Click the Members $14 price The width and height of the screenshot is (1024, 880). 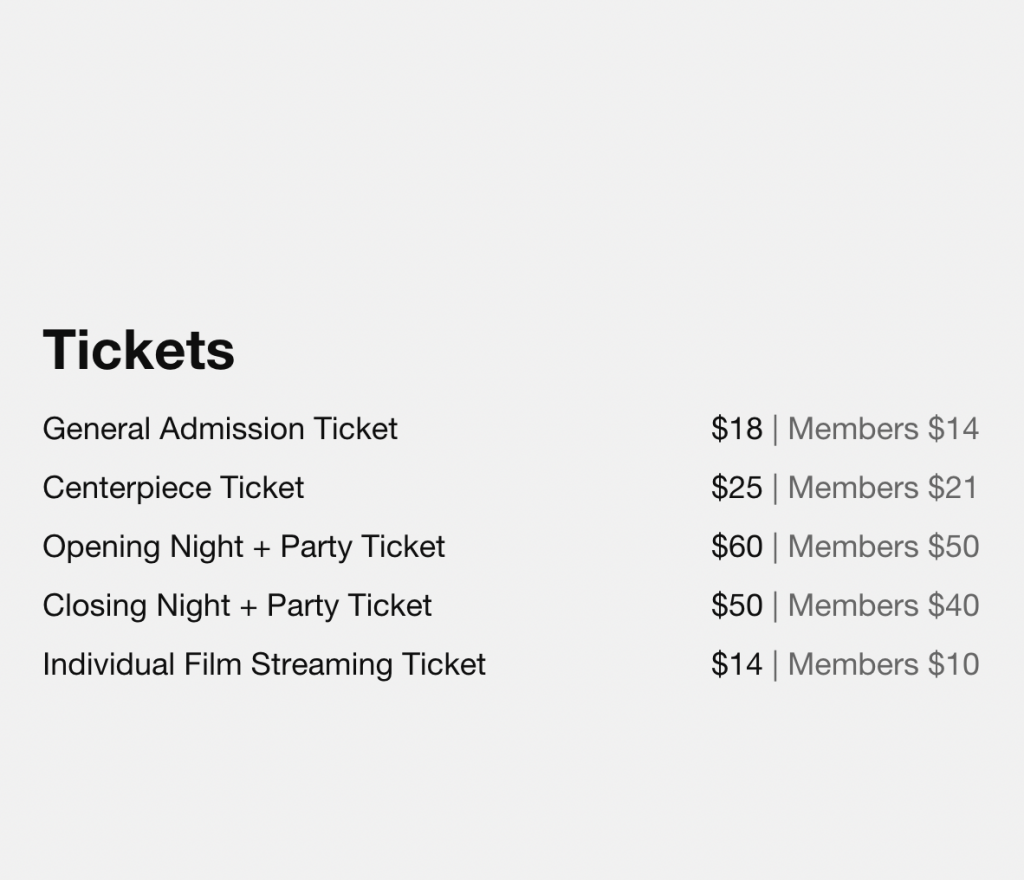coord(883,429)
